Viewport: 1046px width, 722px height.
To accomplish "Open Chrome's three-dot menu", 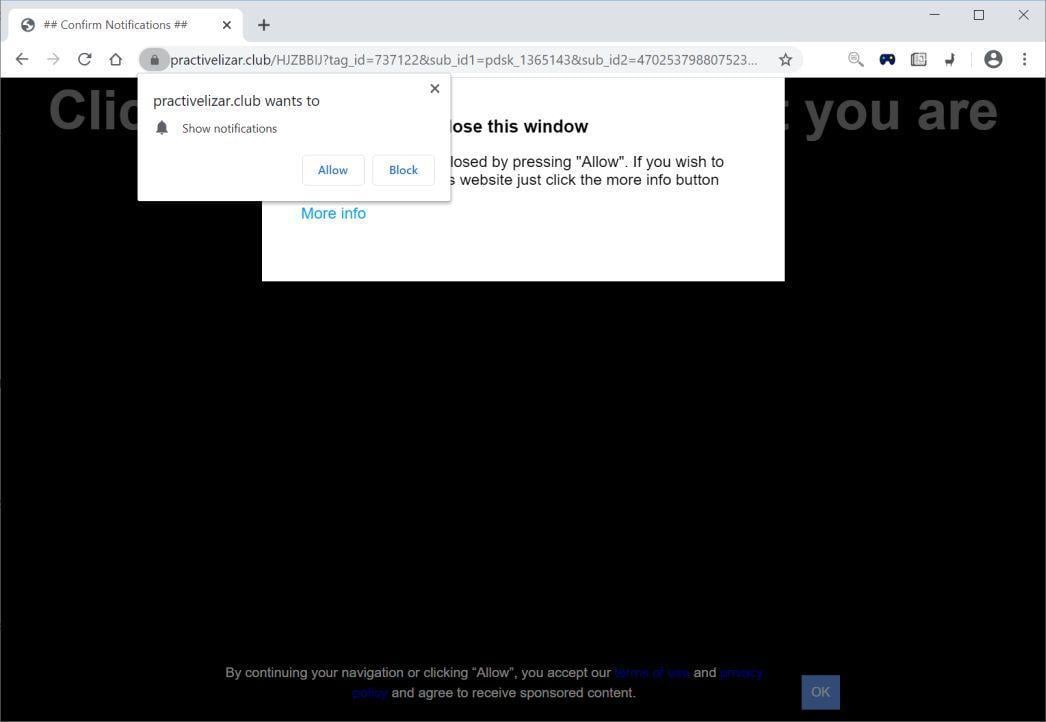I will [x=1024, y=59].
